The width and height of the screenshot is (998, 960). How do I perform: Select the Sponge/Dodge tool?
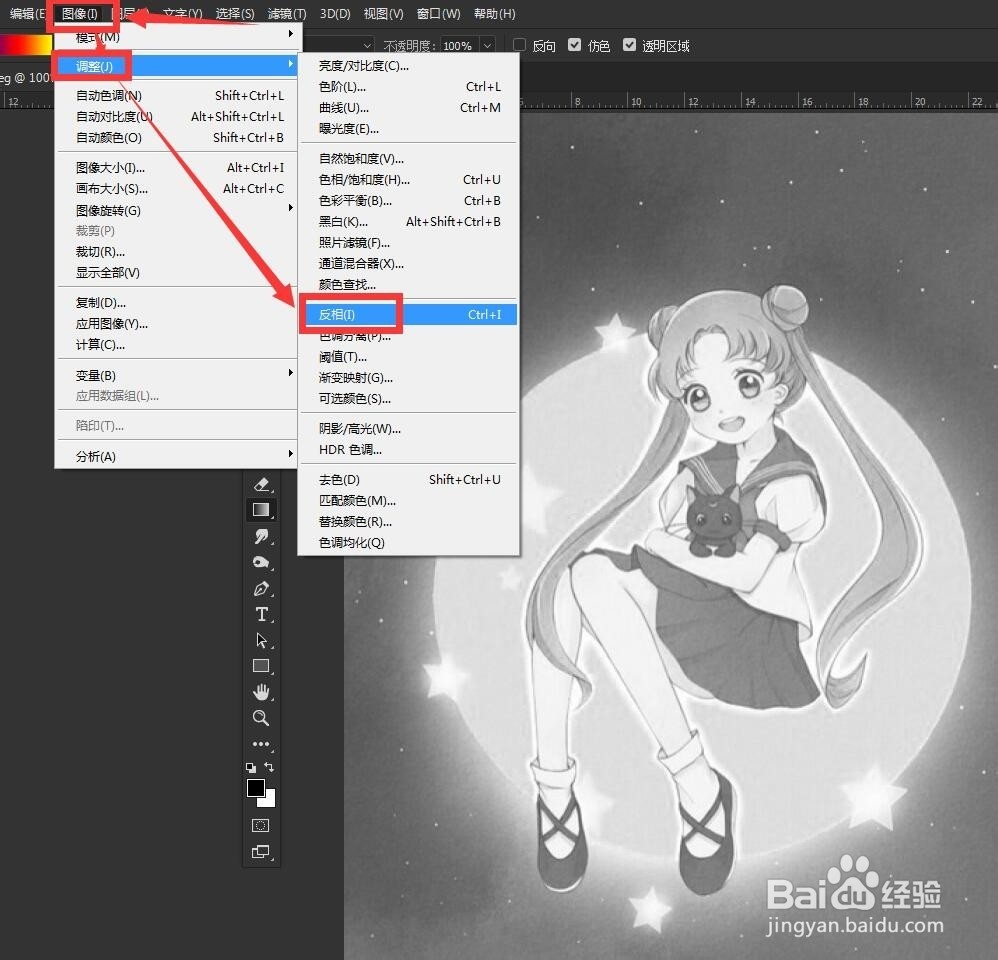tap(261, 562)
